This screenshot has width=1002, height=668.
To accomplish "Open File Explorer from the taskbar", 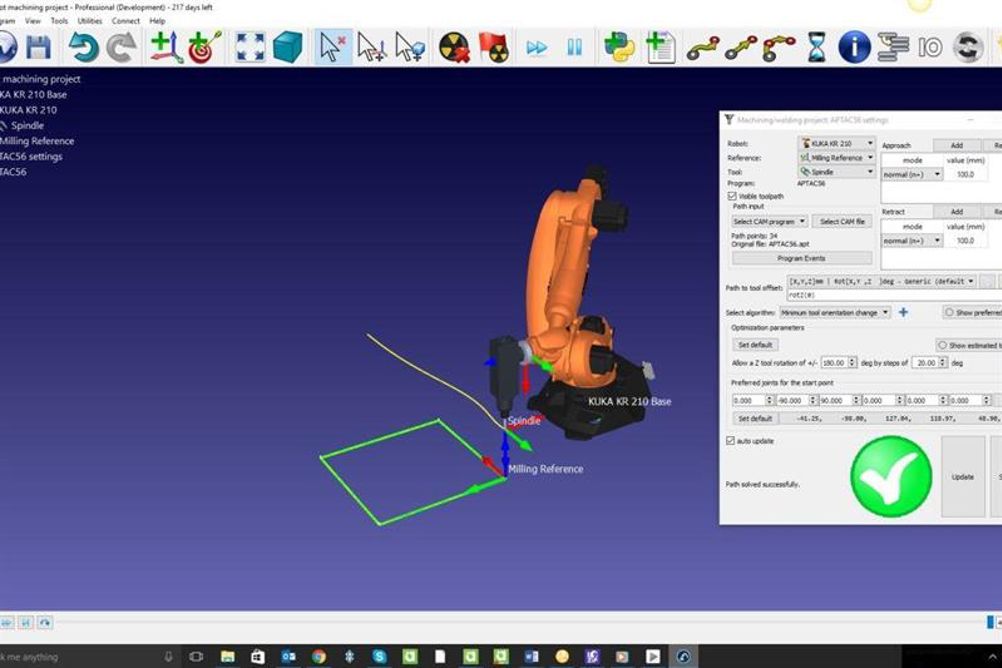I will tap(227, 656).
